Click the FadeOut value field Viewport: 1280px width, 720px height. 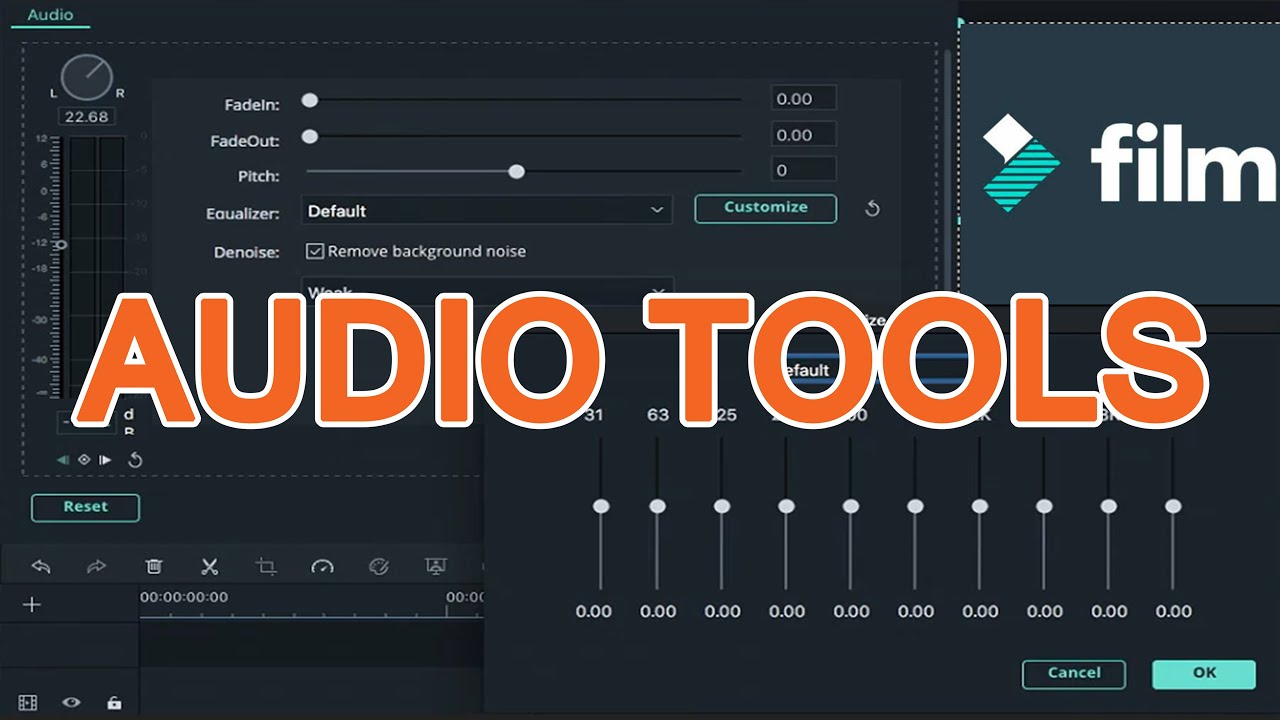[804, 135]
